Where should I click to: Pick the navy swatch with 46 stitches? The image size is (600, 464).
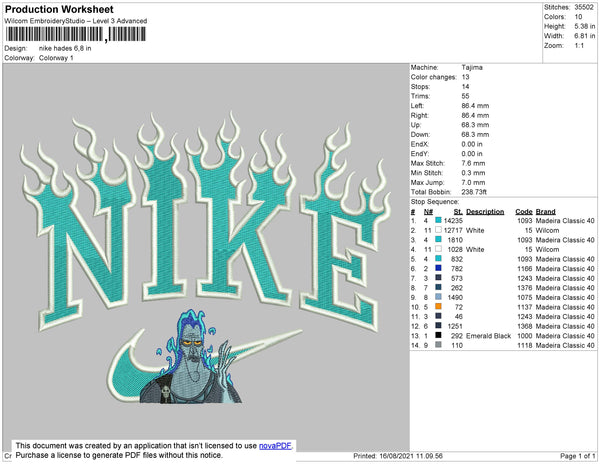[x=438, y=316]
